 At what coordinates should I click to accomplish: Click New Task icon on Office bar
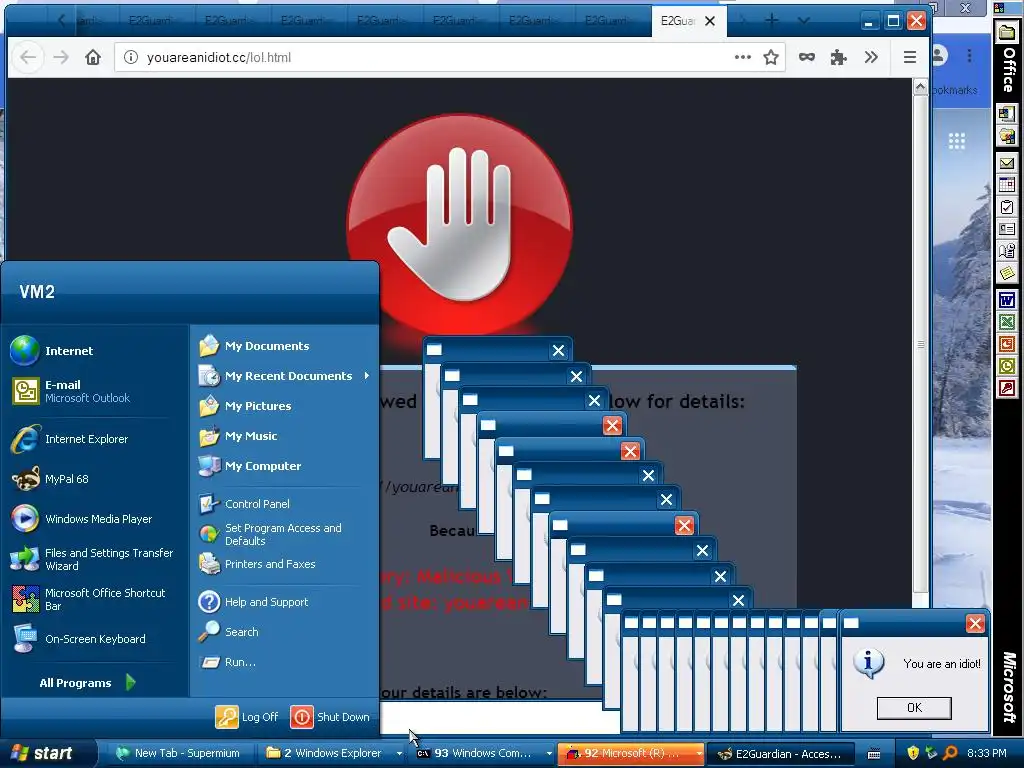[x=1007, y=207]
